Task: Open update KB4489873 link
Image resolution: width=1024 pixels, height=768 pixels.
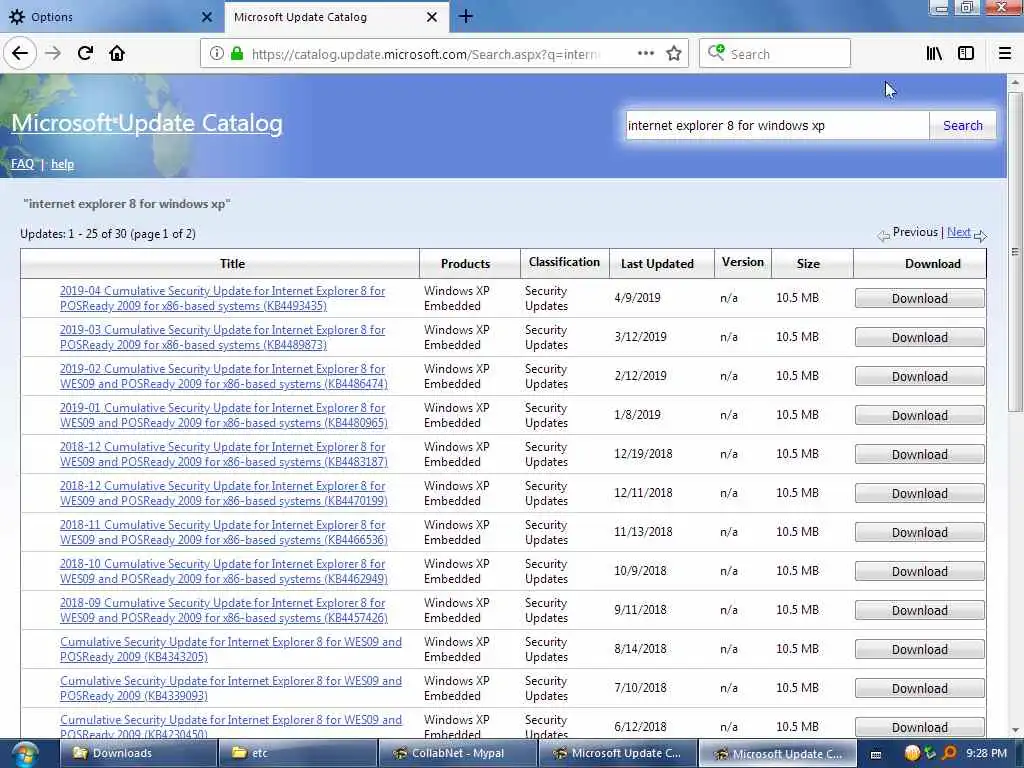Action: [222, 338]
